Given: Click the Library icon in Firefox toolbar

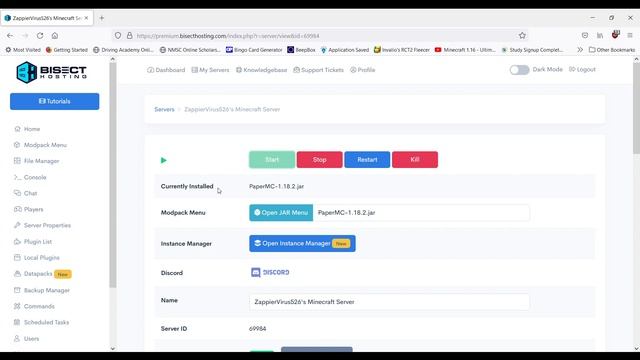Looking at the screenshot, I should click(x=600, y=36).
